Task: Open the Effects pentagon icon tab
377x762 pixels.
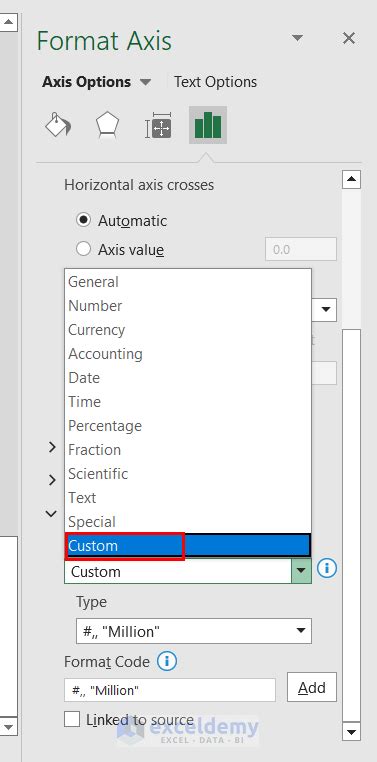Action: coord(107,125)
